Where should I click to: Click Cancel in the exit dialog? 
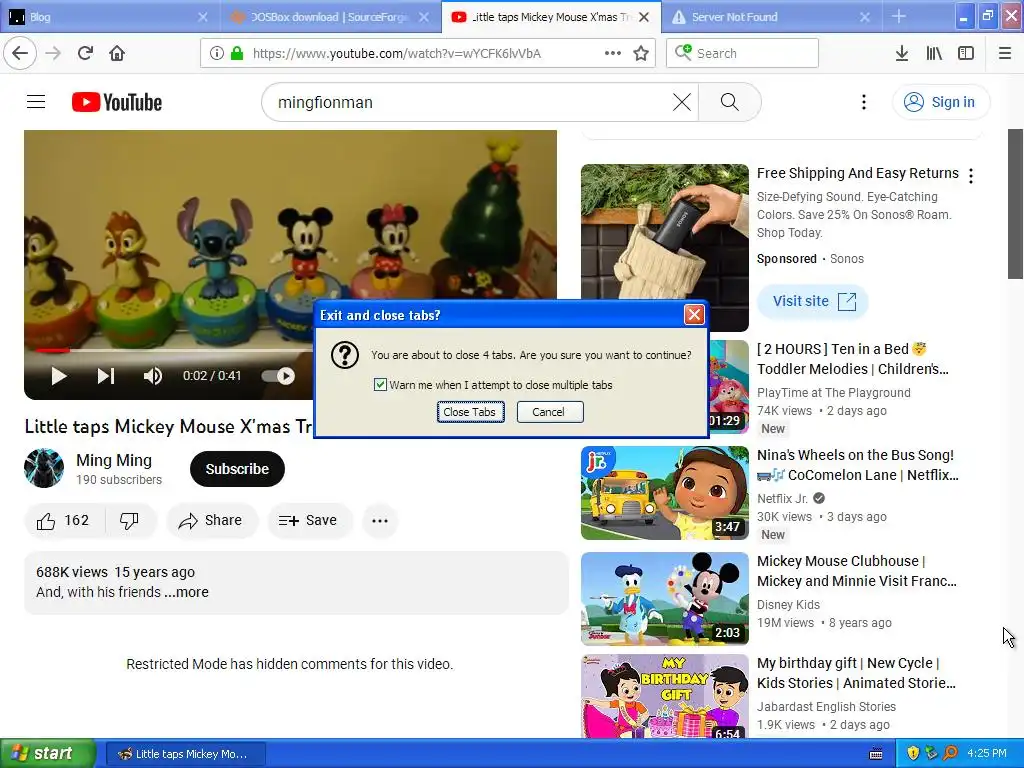[x=549, y=412]
